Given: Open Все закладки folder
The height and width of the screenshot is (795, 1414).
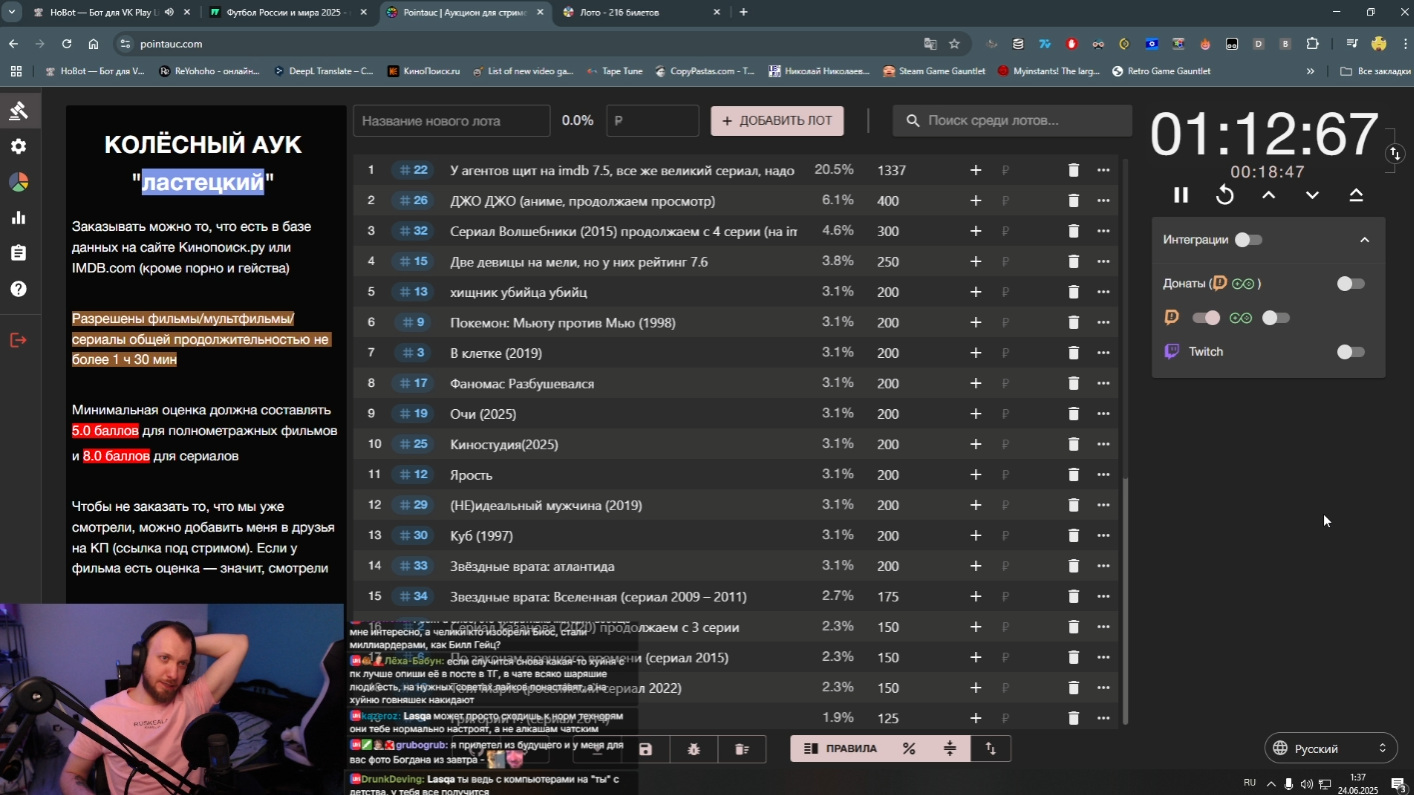Looking at the screenshot, I should click(x=1376, y=71).
